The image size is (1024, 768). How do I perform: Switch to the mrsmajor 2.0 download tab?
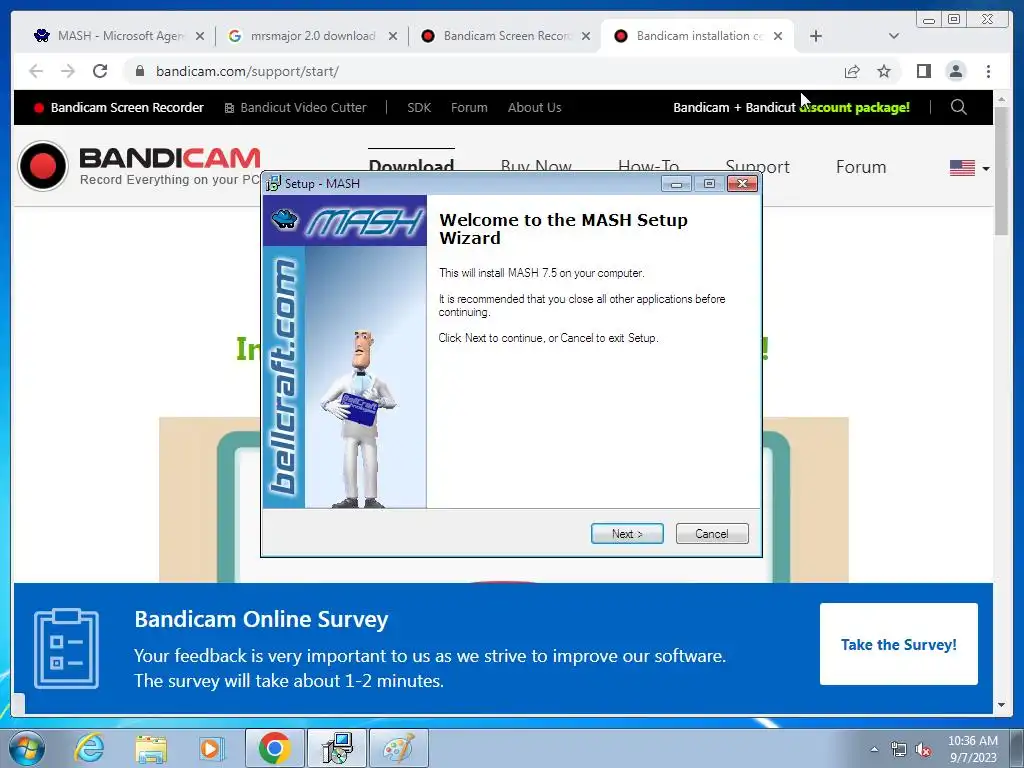(312, 36)
